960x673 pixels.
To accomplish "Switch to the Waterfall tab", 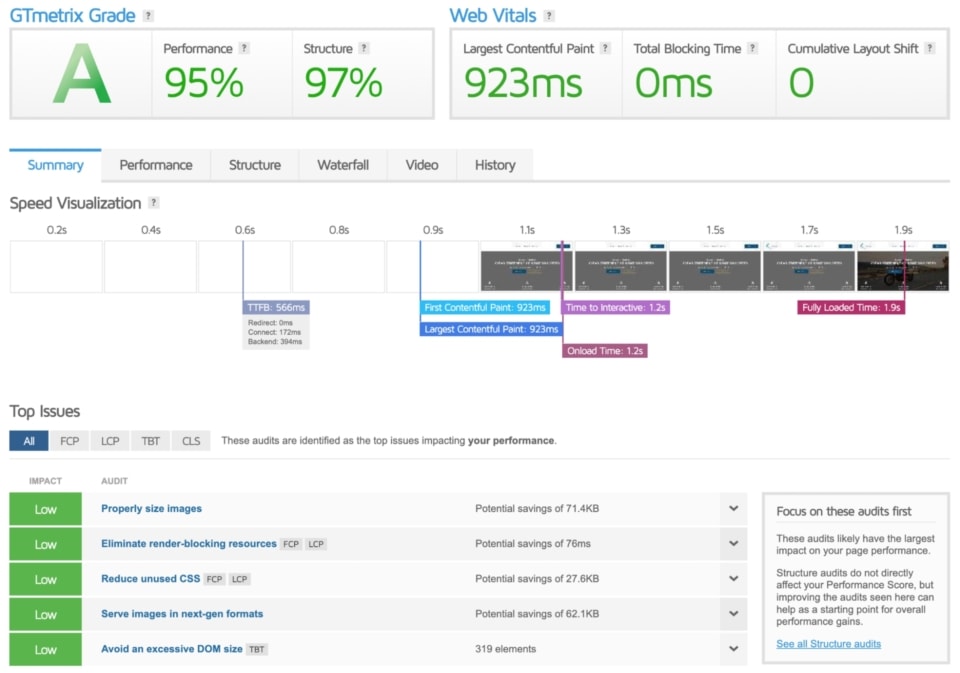I will pos(343,164).
